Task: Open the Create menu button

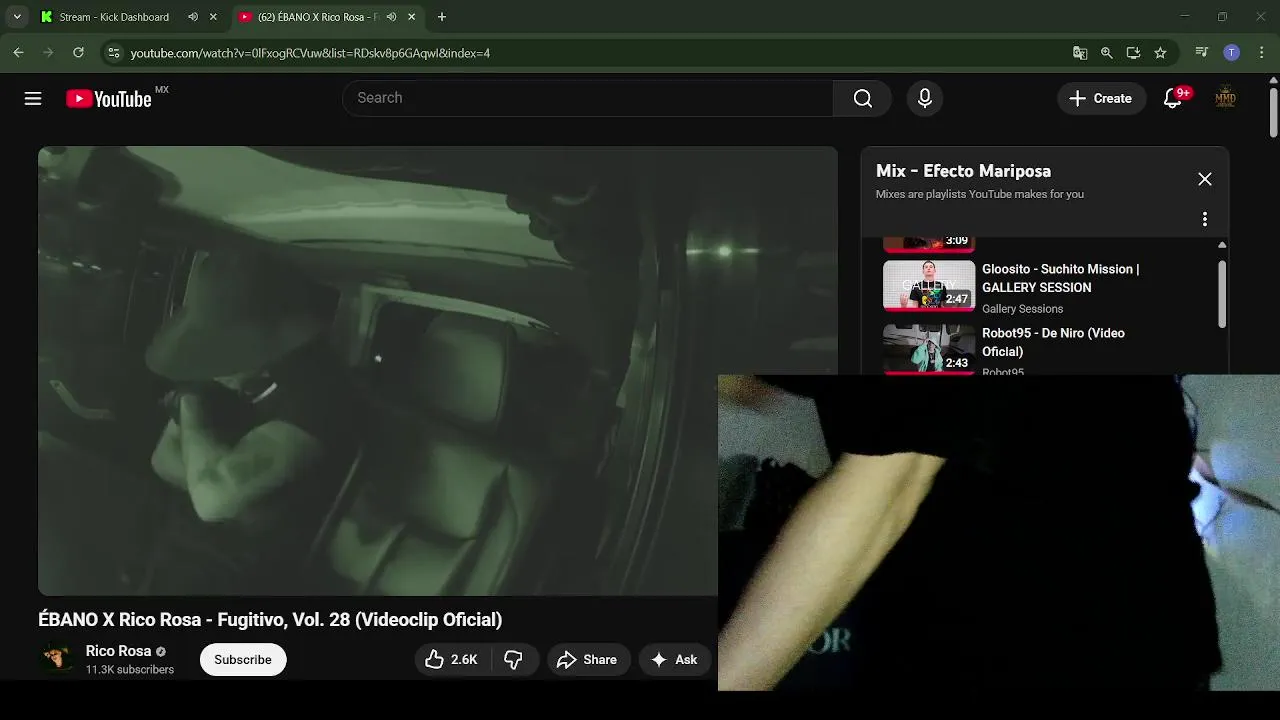Action: coord(1101,98)
